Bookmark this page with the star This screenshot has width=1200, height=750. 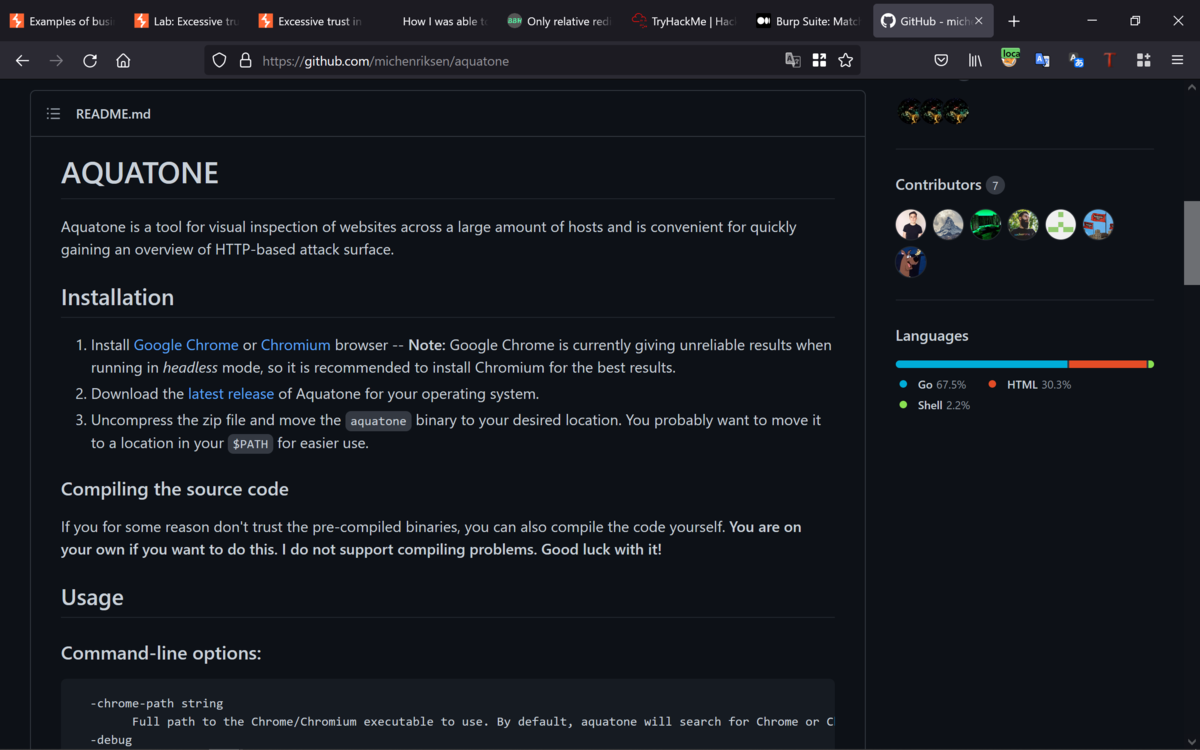[846, 60]
